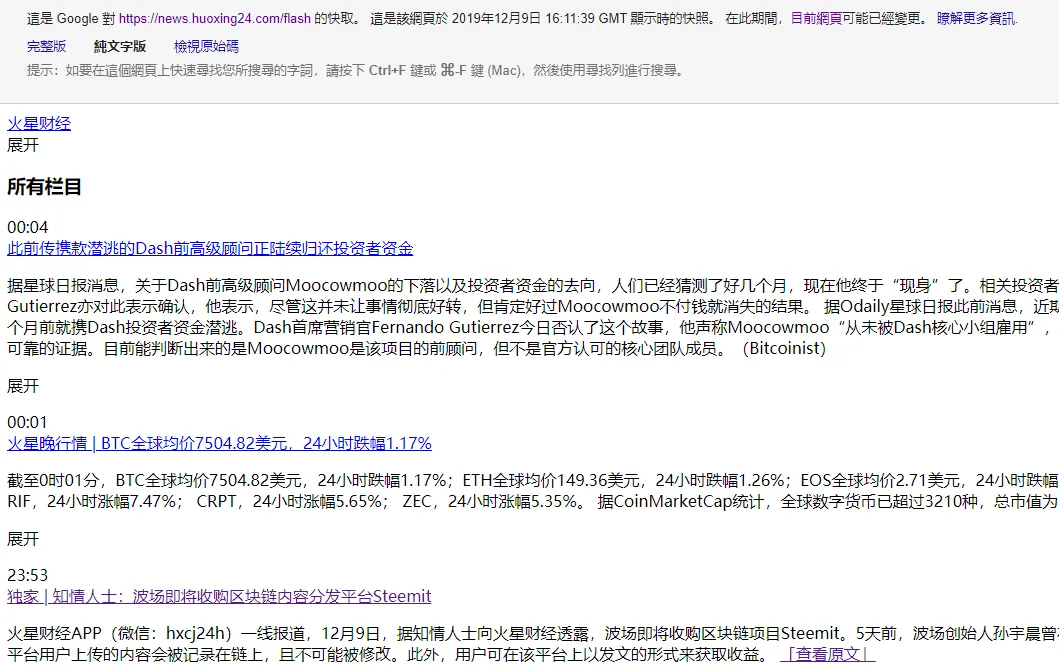
Task: Open the 瞭解更多資訊 link
Action: (x=975, y=18)
